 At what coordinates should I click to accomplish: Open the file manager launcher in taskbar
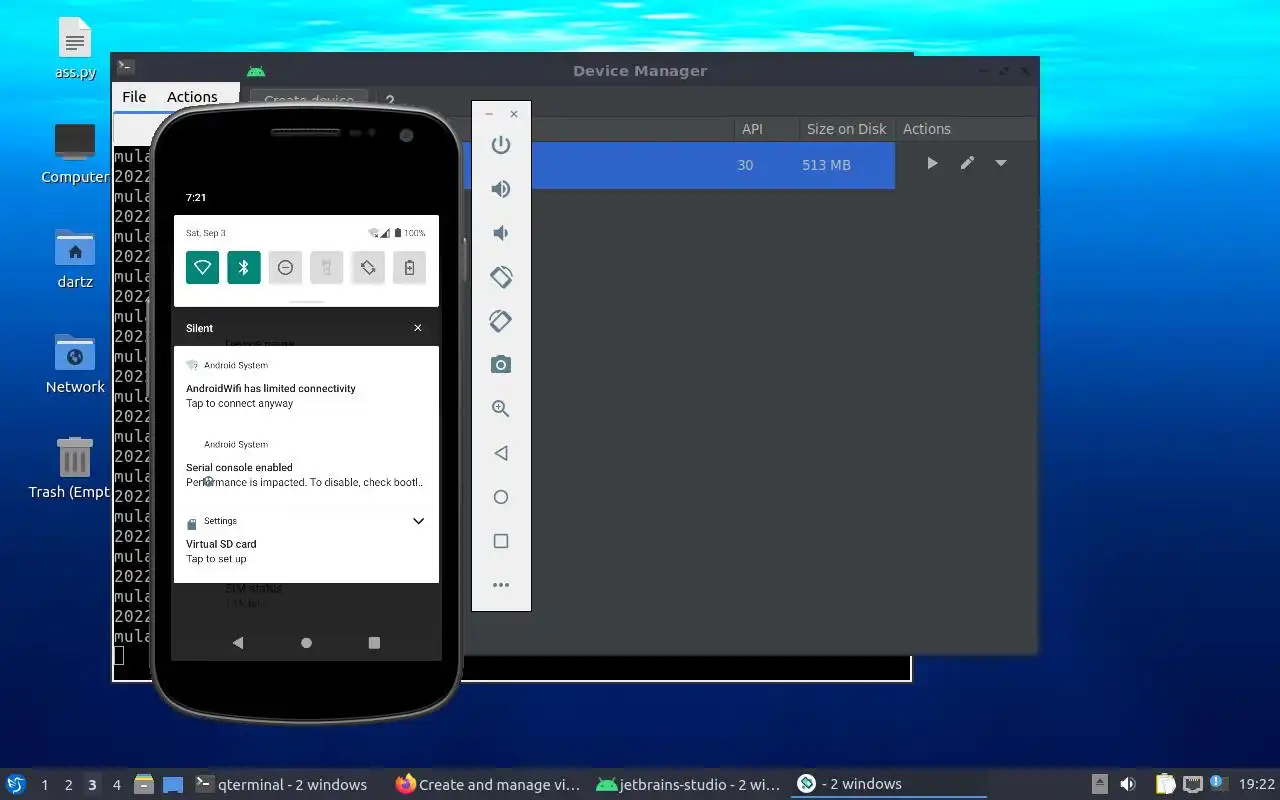[x=144, y=784]
